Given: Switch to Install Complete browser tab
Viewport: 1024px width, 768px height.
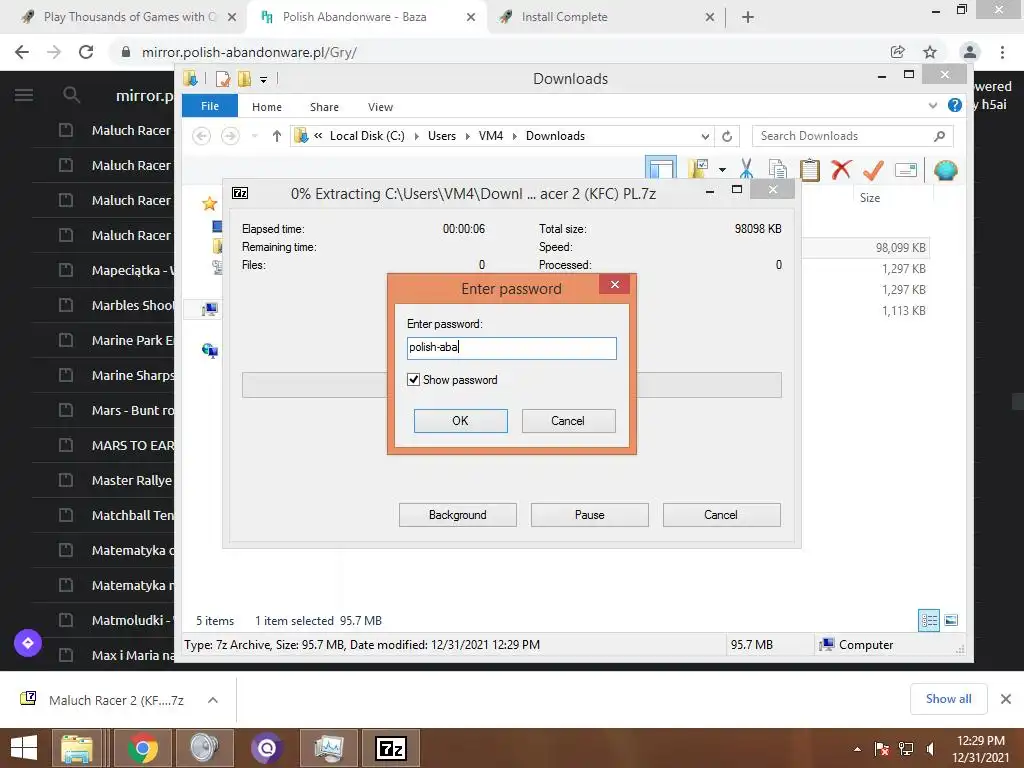Looking at the screenshot, I should [605, 17].
